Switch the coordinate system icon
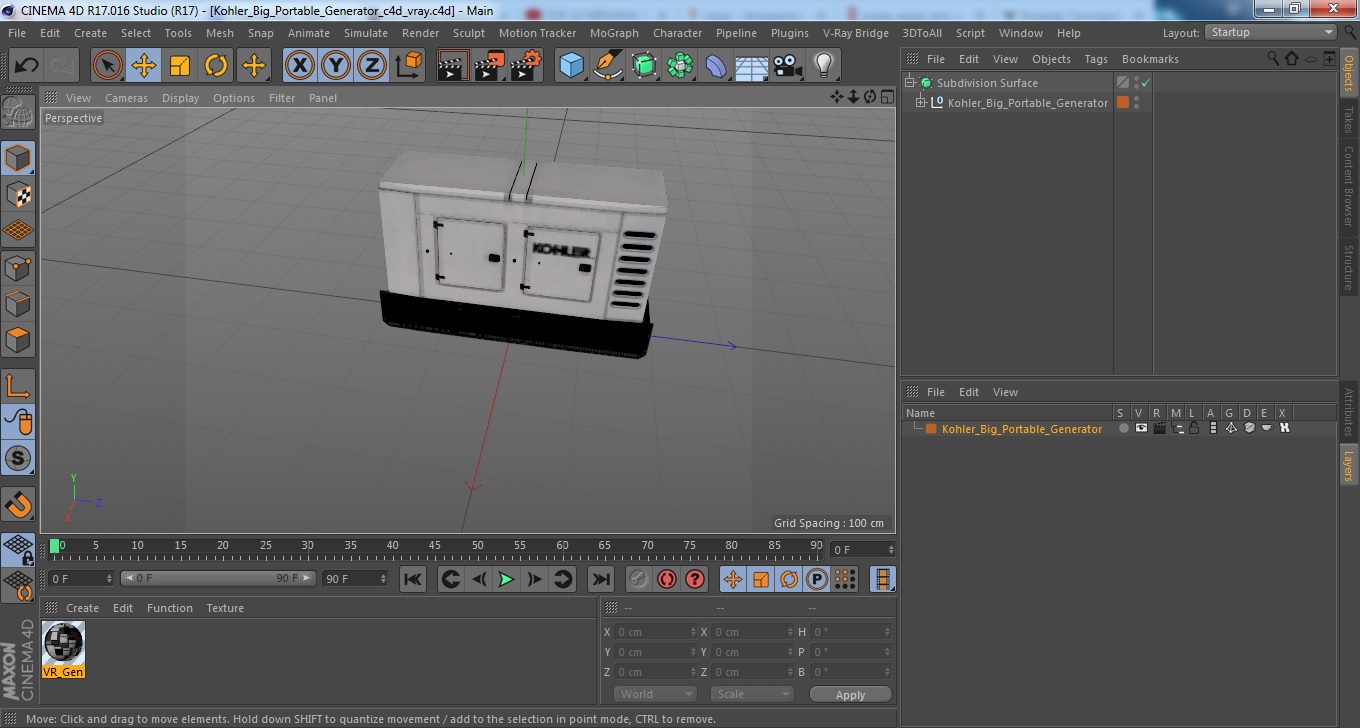 pos(409,66)
